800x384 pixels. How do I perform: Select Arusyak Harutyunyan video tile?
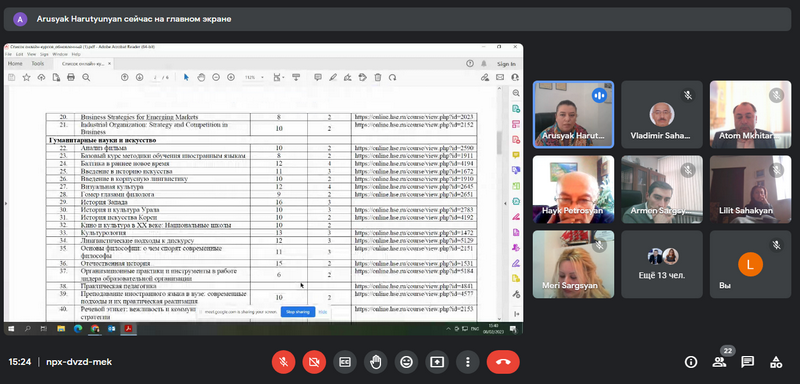[573, 114]
